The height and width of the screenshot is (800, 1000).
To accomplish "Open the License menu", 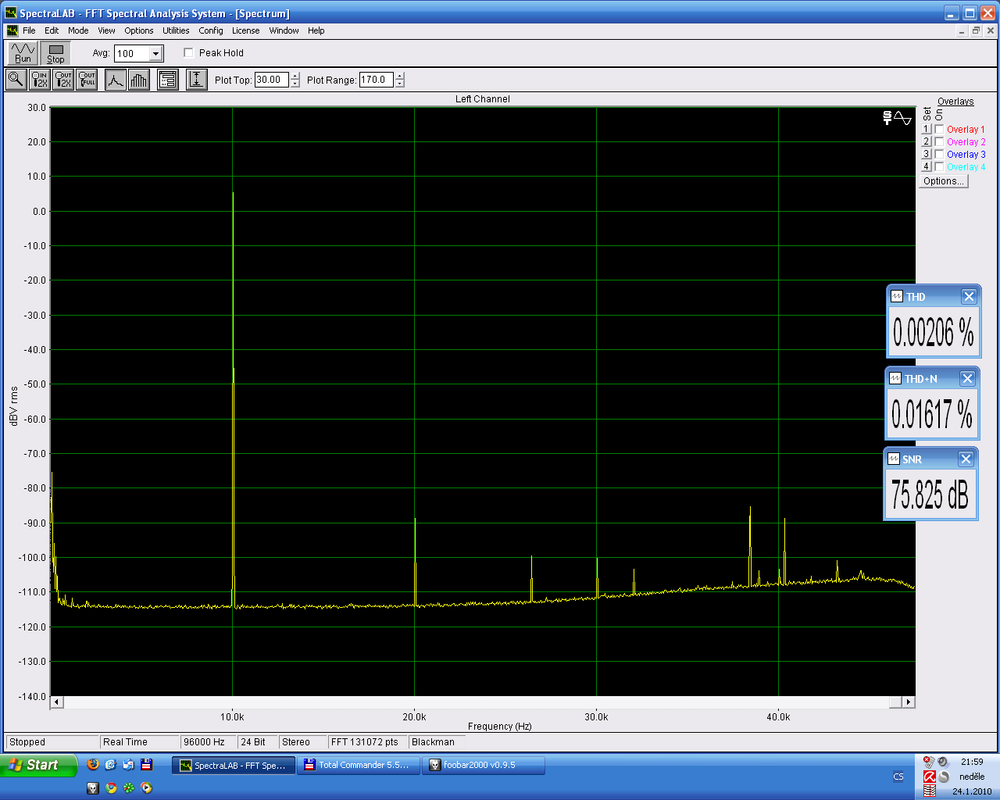I will coord(246,31).
